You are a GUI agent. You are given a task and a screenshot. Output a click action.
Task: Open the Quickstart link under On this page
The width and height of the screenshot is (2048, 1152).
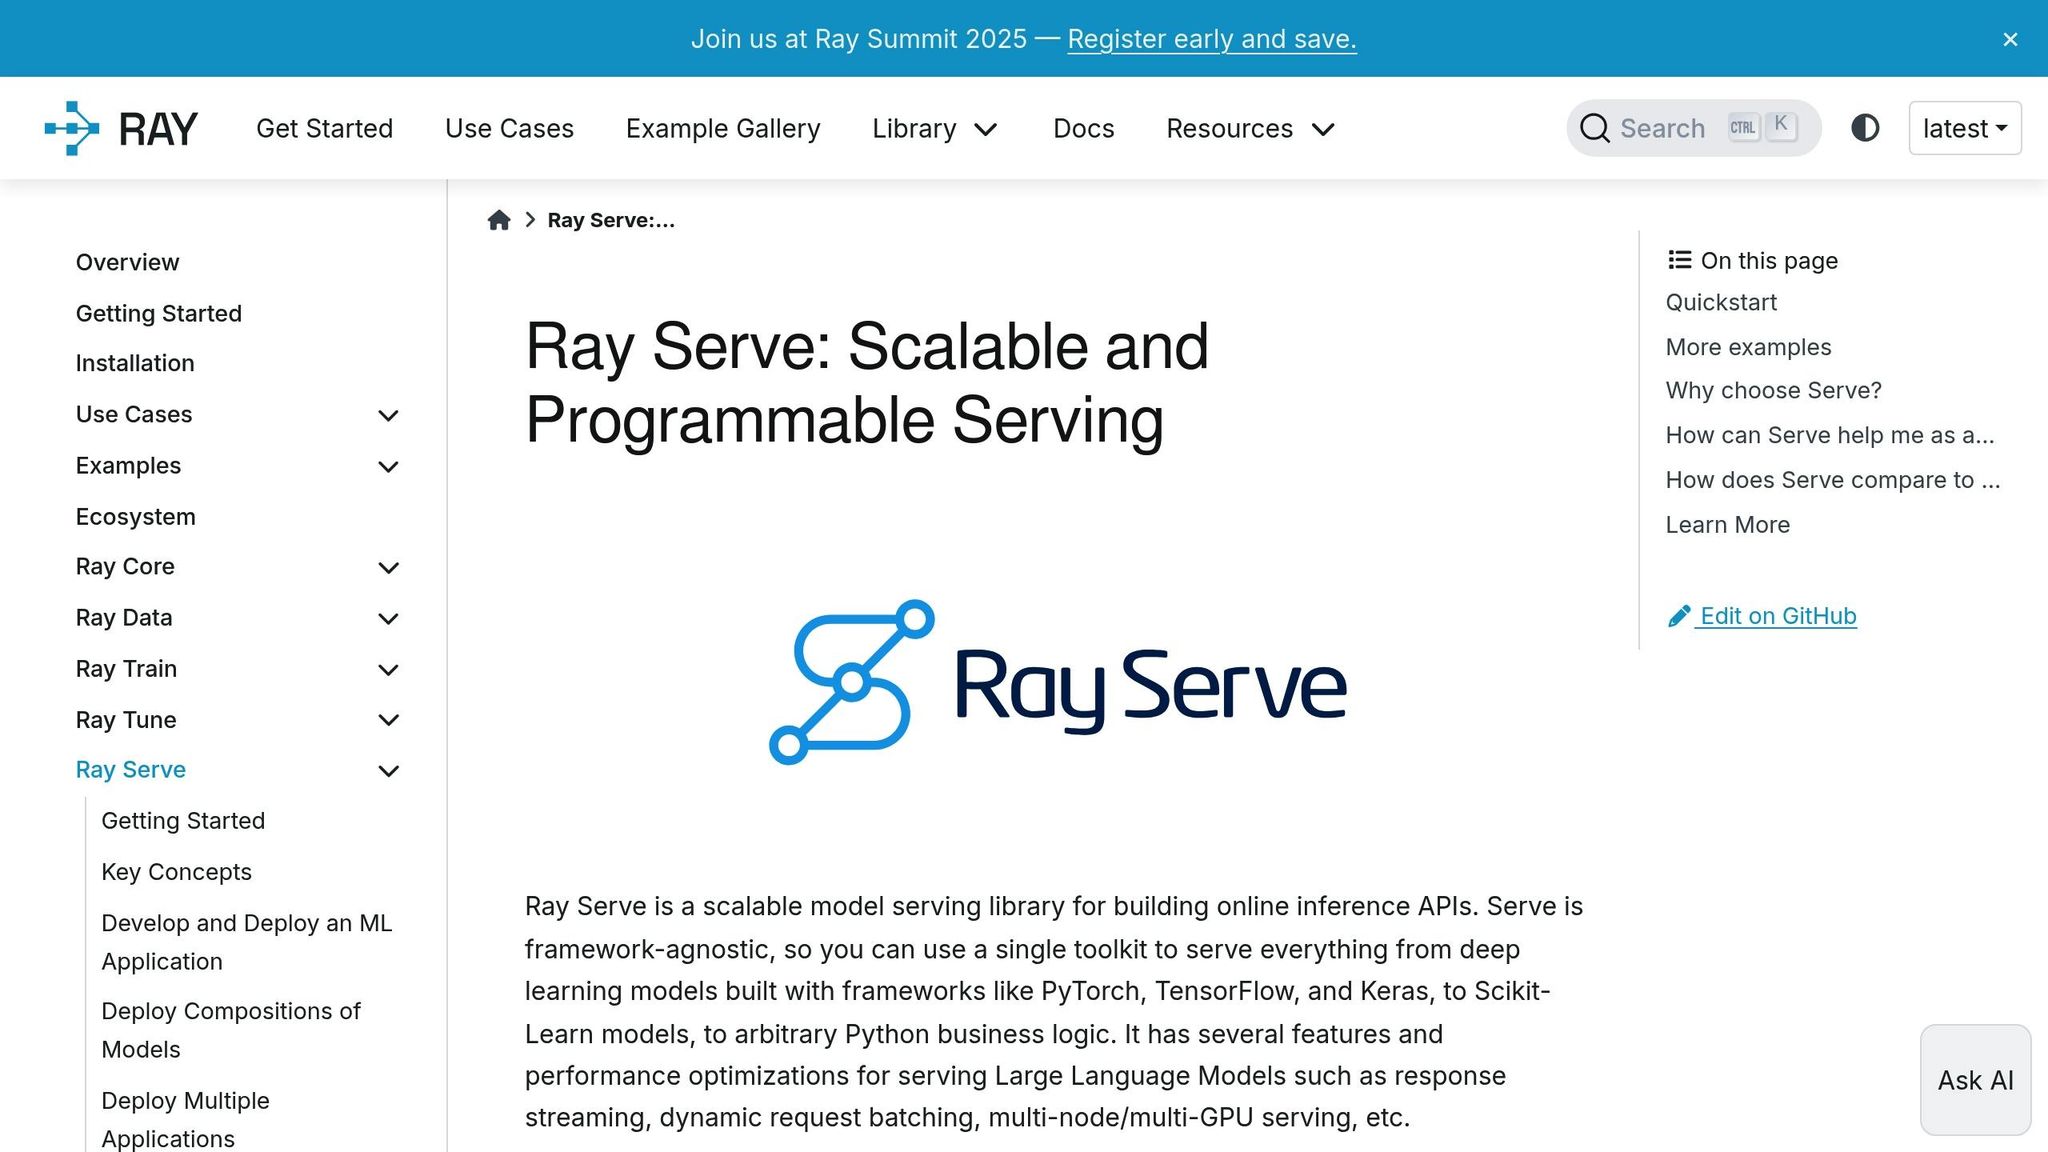1720,302
